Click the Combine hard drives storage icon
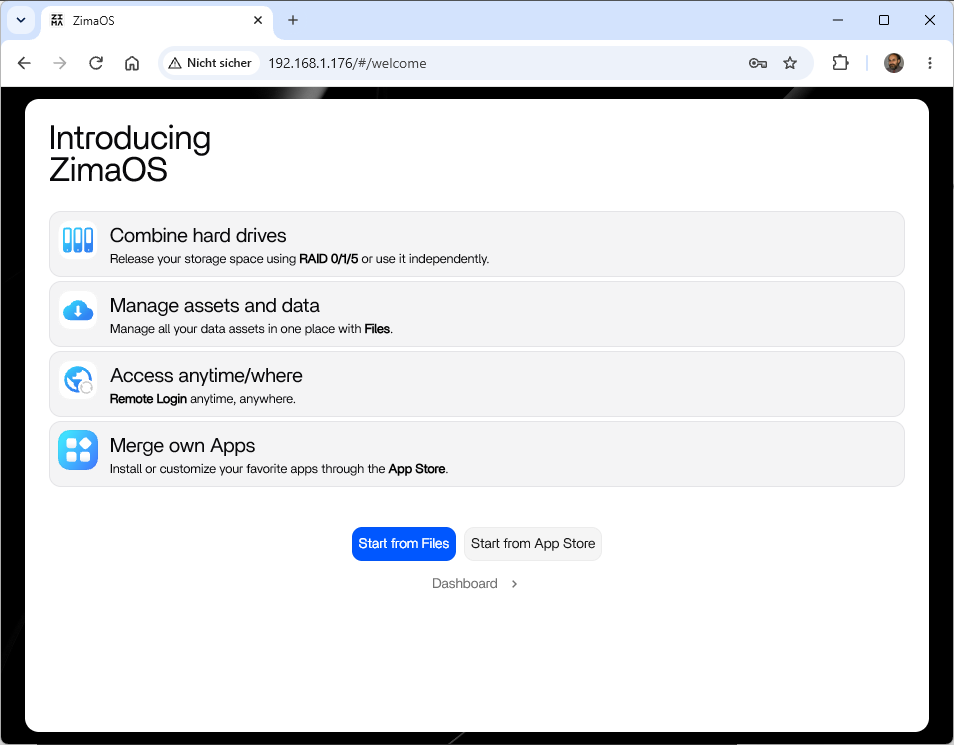 point(78,240)
